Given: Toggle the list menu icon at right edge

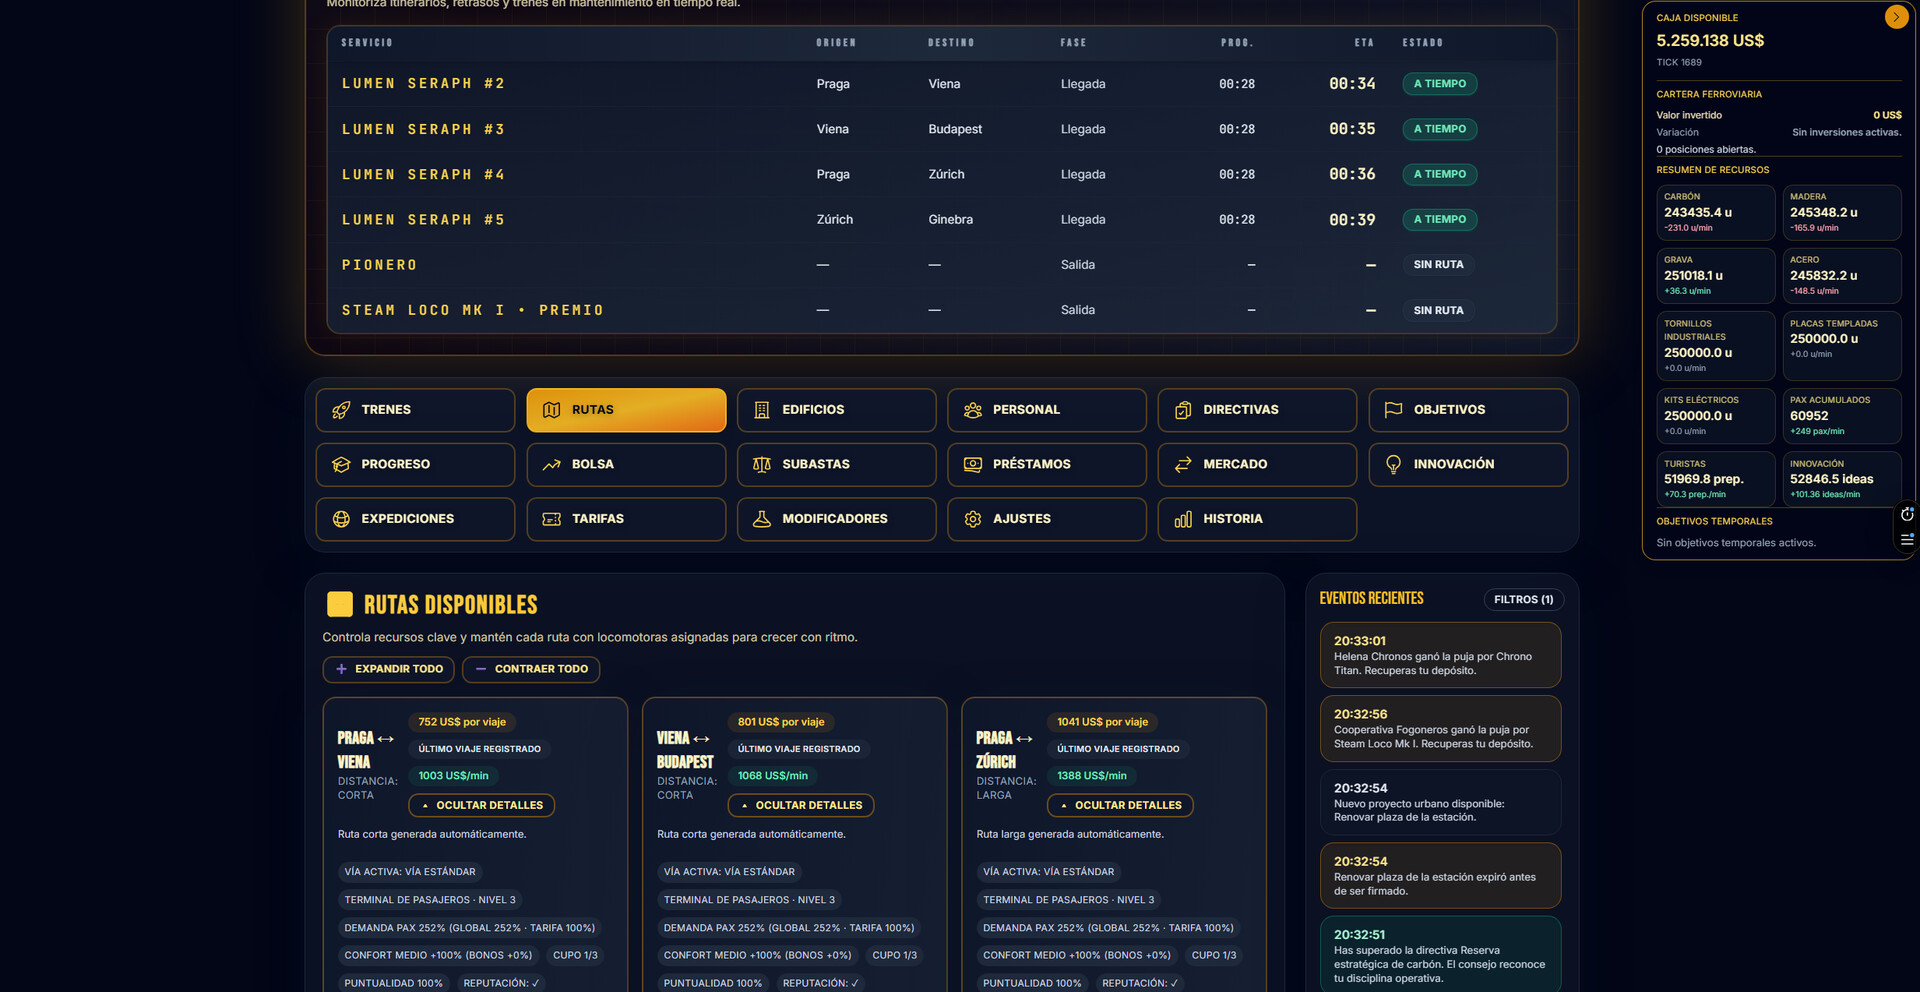Looking at the screenshot, I should pos(1907,539).
